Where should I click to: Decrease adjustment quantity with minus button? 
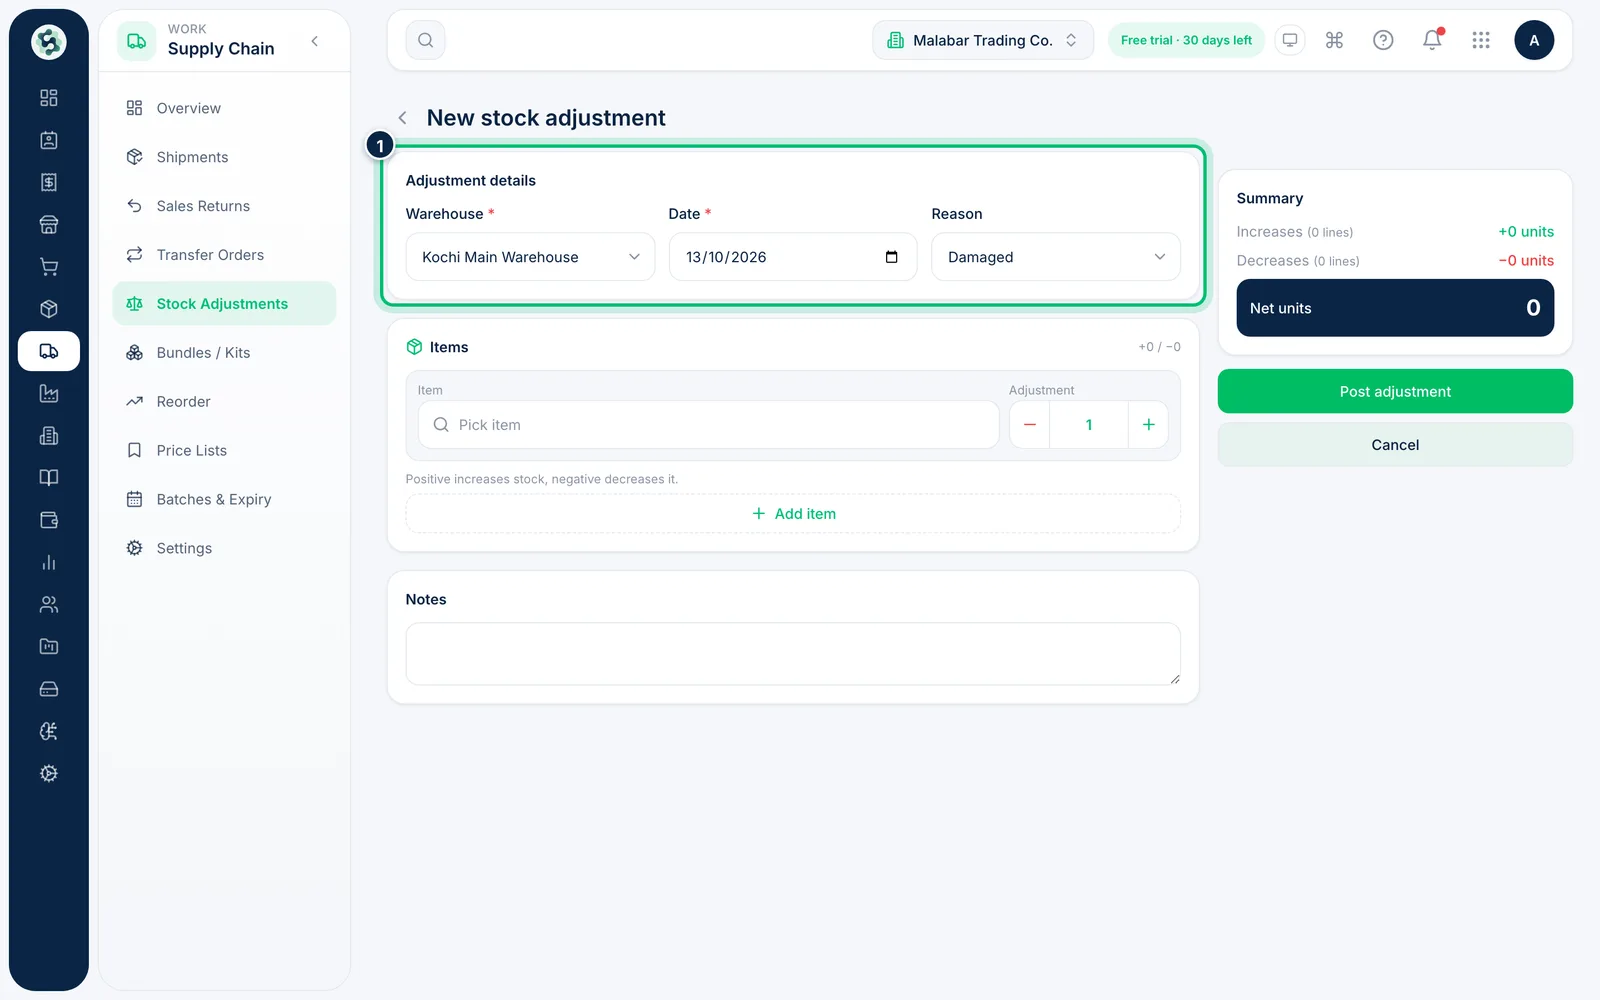(x=1029, y=425)
